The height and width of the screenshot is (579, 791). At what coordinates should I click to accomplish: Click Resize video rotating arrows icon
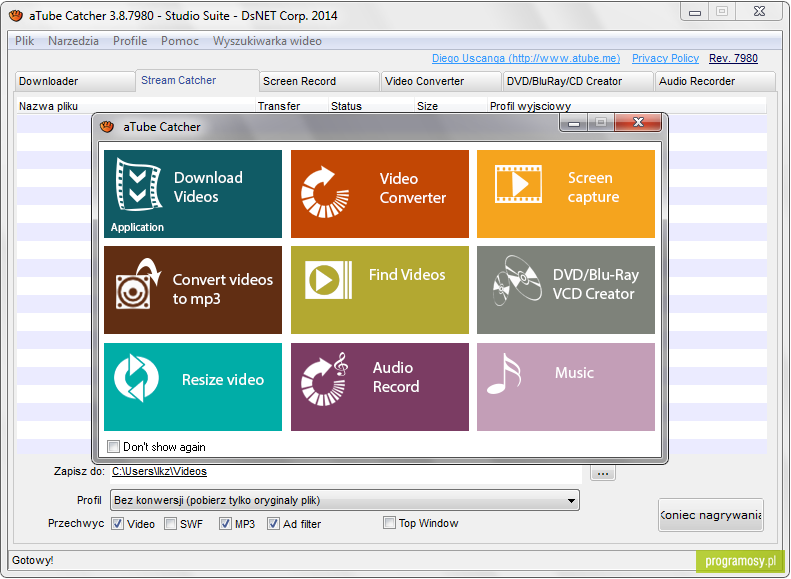tap(136, 378)
